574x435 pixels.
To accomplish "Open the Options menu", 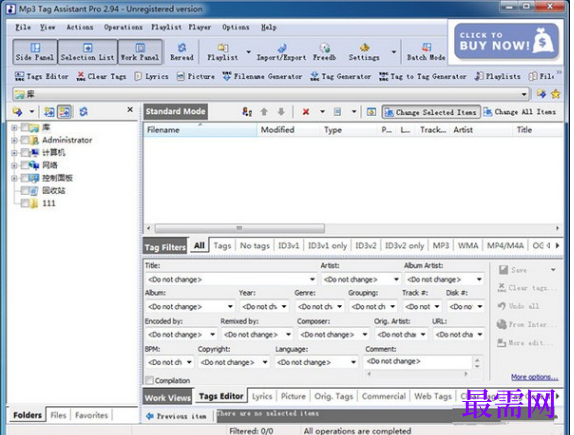I will pos(235,27).
